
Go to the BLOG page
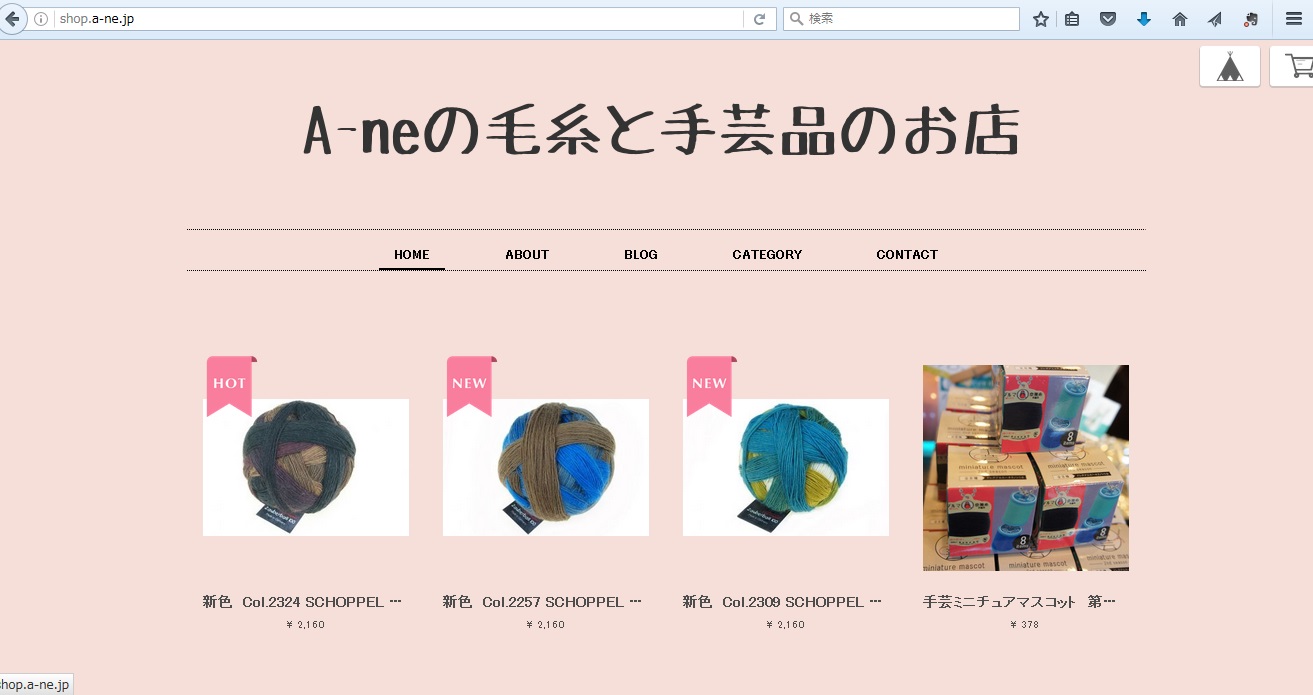[x=641, y=255]
